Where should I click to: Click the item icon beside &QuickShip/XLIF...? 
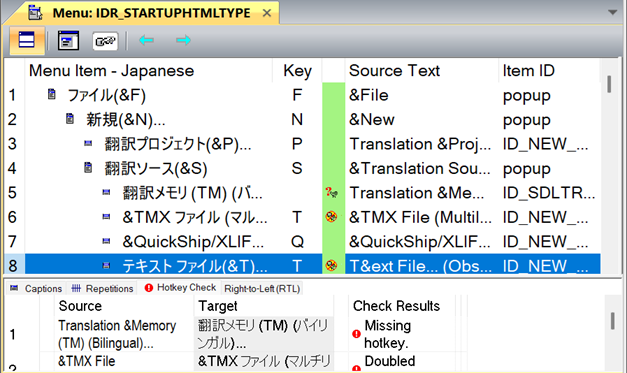coord(106,241)
